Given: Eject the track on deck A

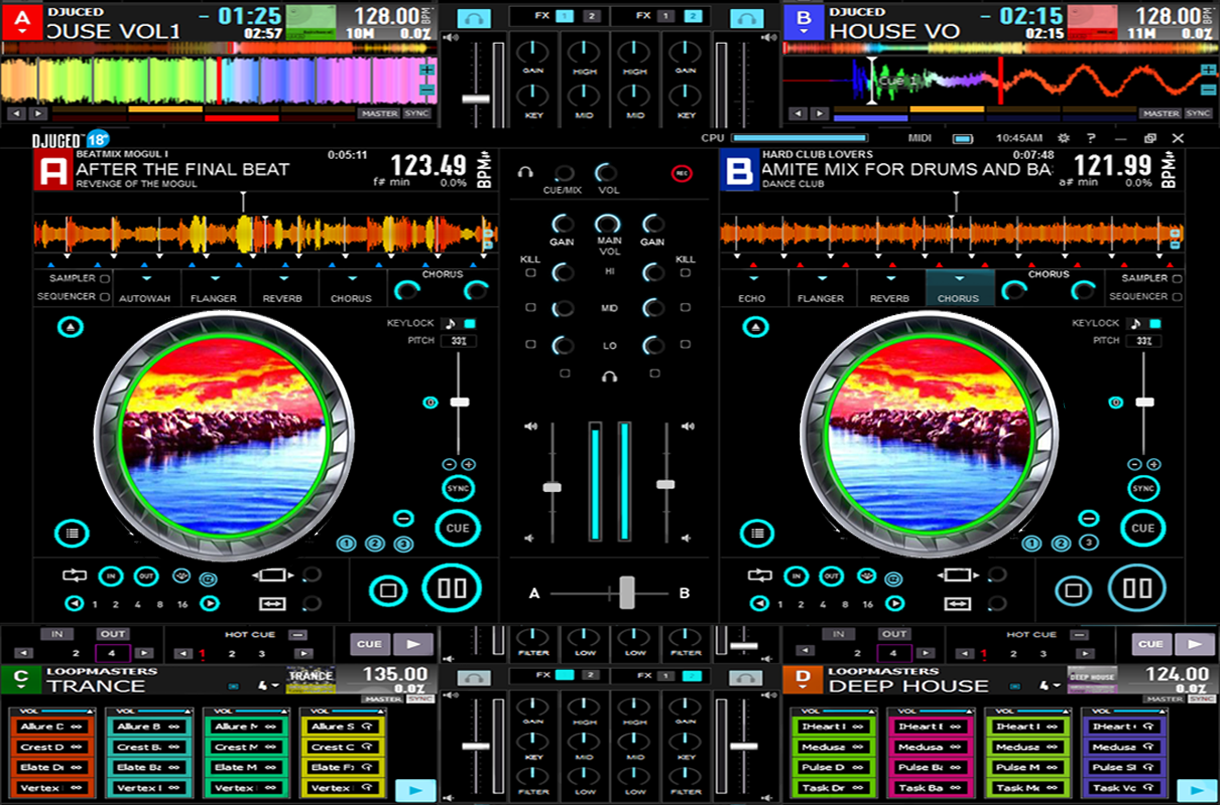Looking at the screenshot, I should click(x=70, y=327).
